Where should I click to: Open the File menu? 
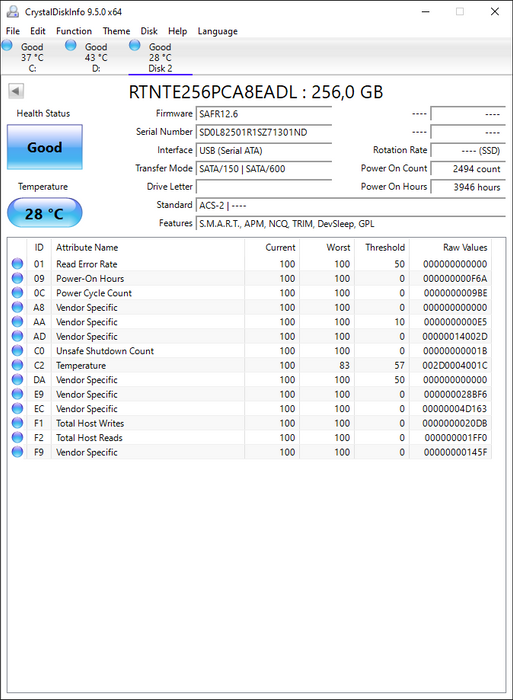click(x=13, y=31)
